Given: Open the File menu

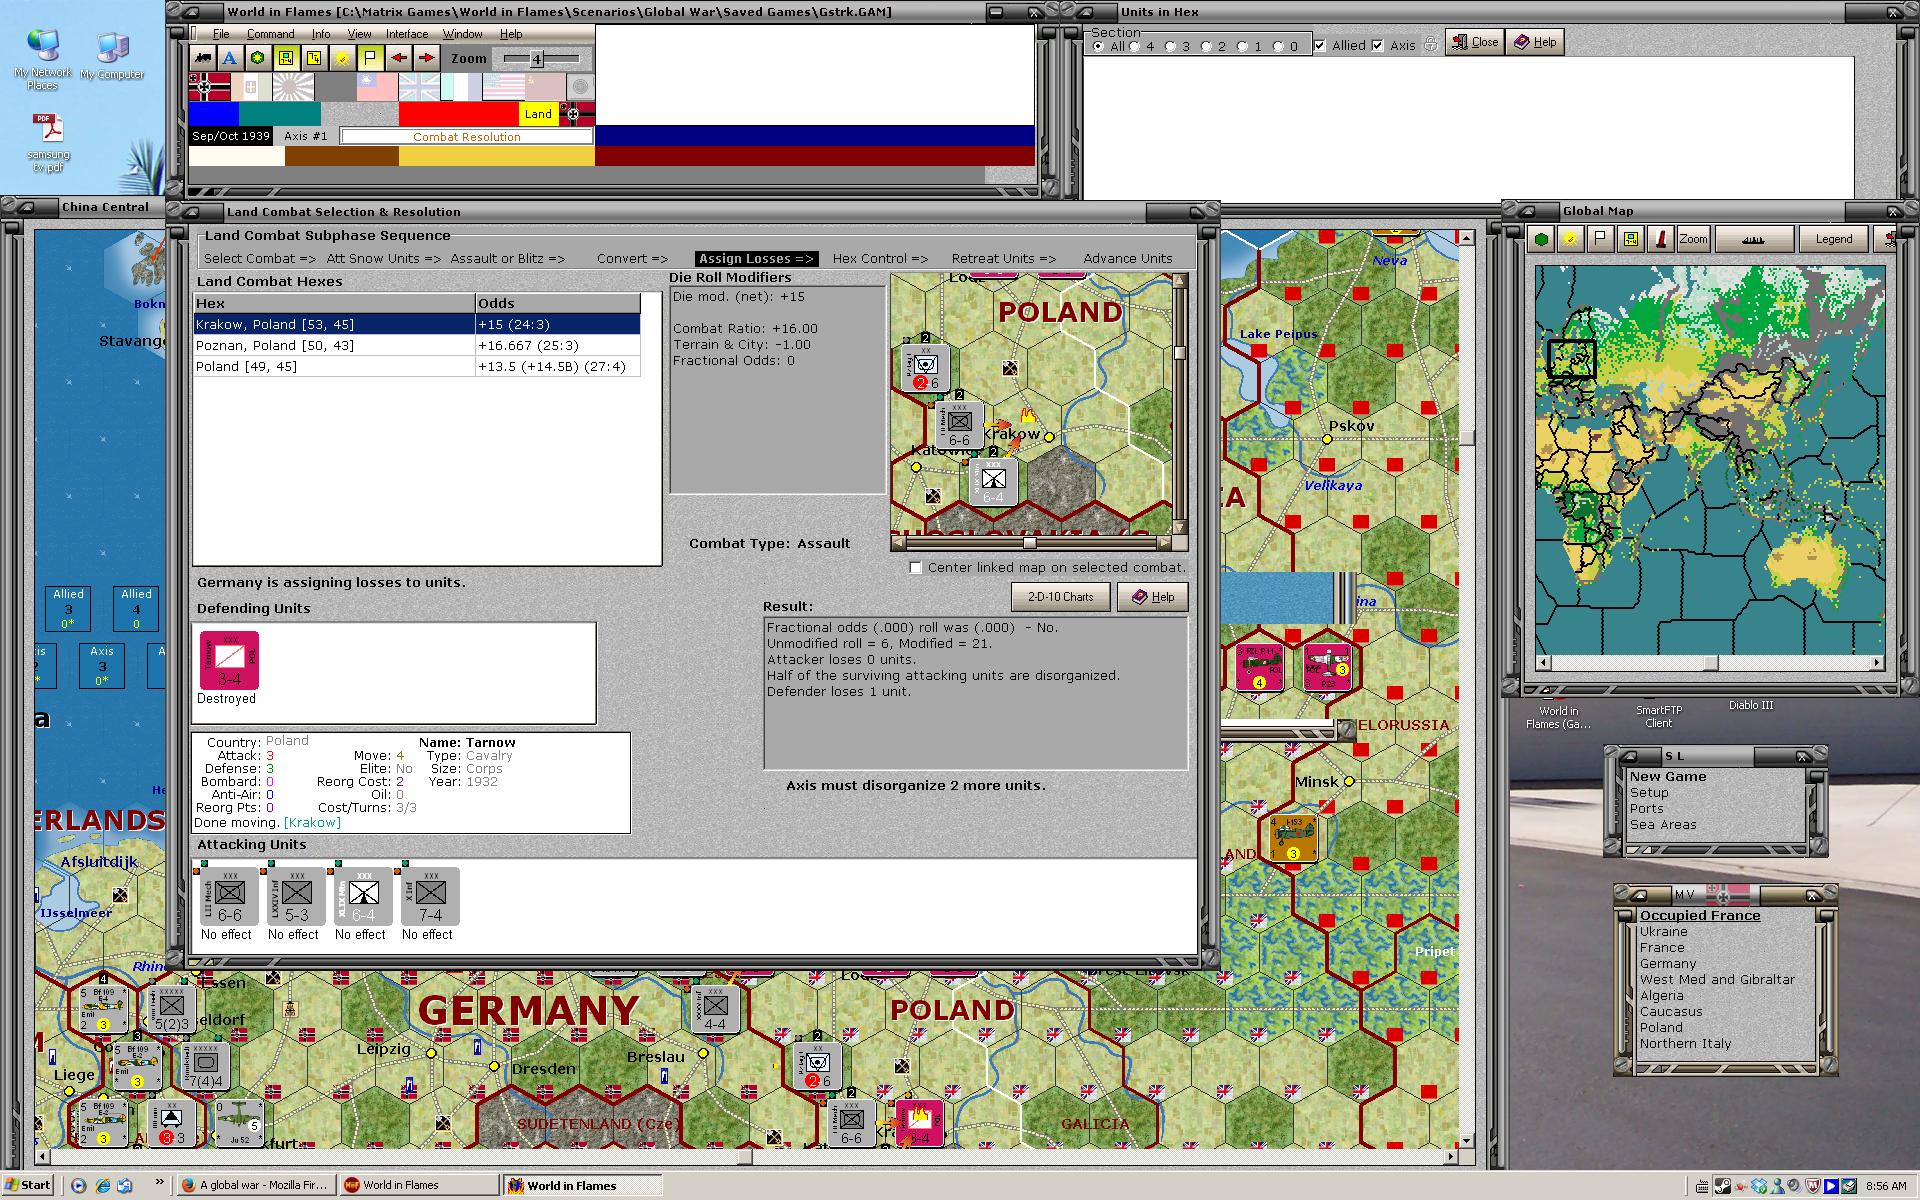Looking at the screenshot, I should 220,34.
